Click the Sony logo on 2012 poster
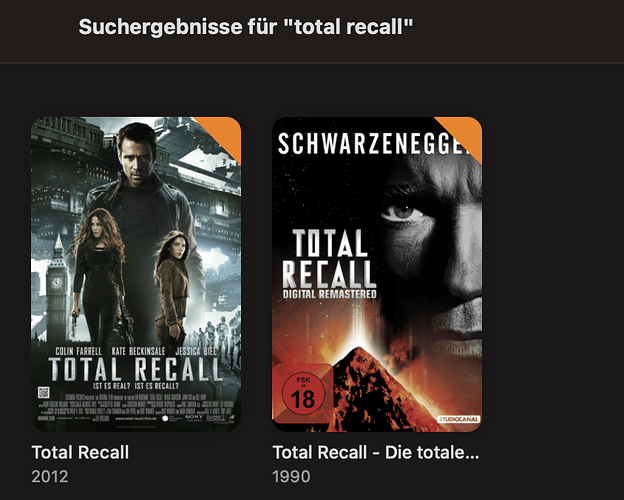The width and height of the screenshot is (624, 500). (x=194, y=417)
